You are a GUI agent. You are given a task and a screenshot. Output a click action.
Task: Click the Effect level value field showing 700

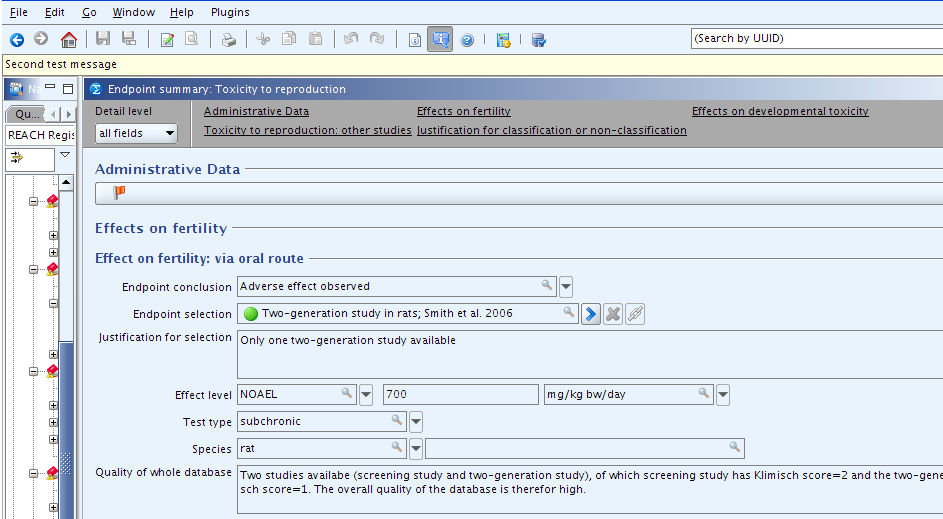pos(461,395)
